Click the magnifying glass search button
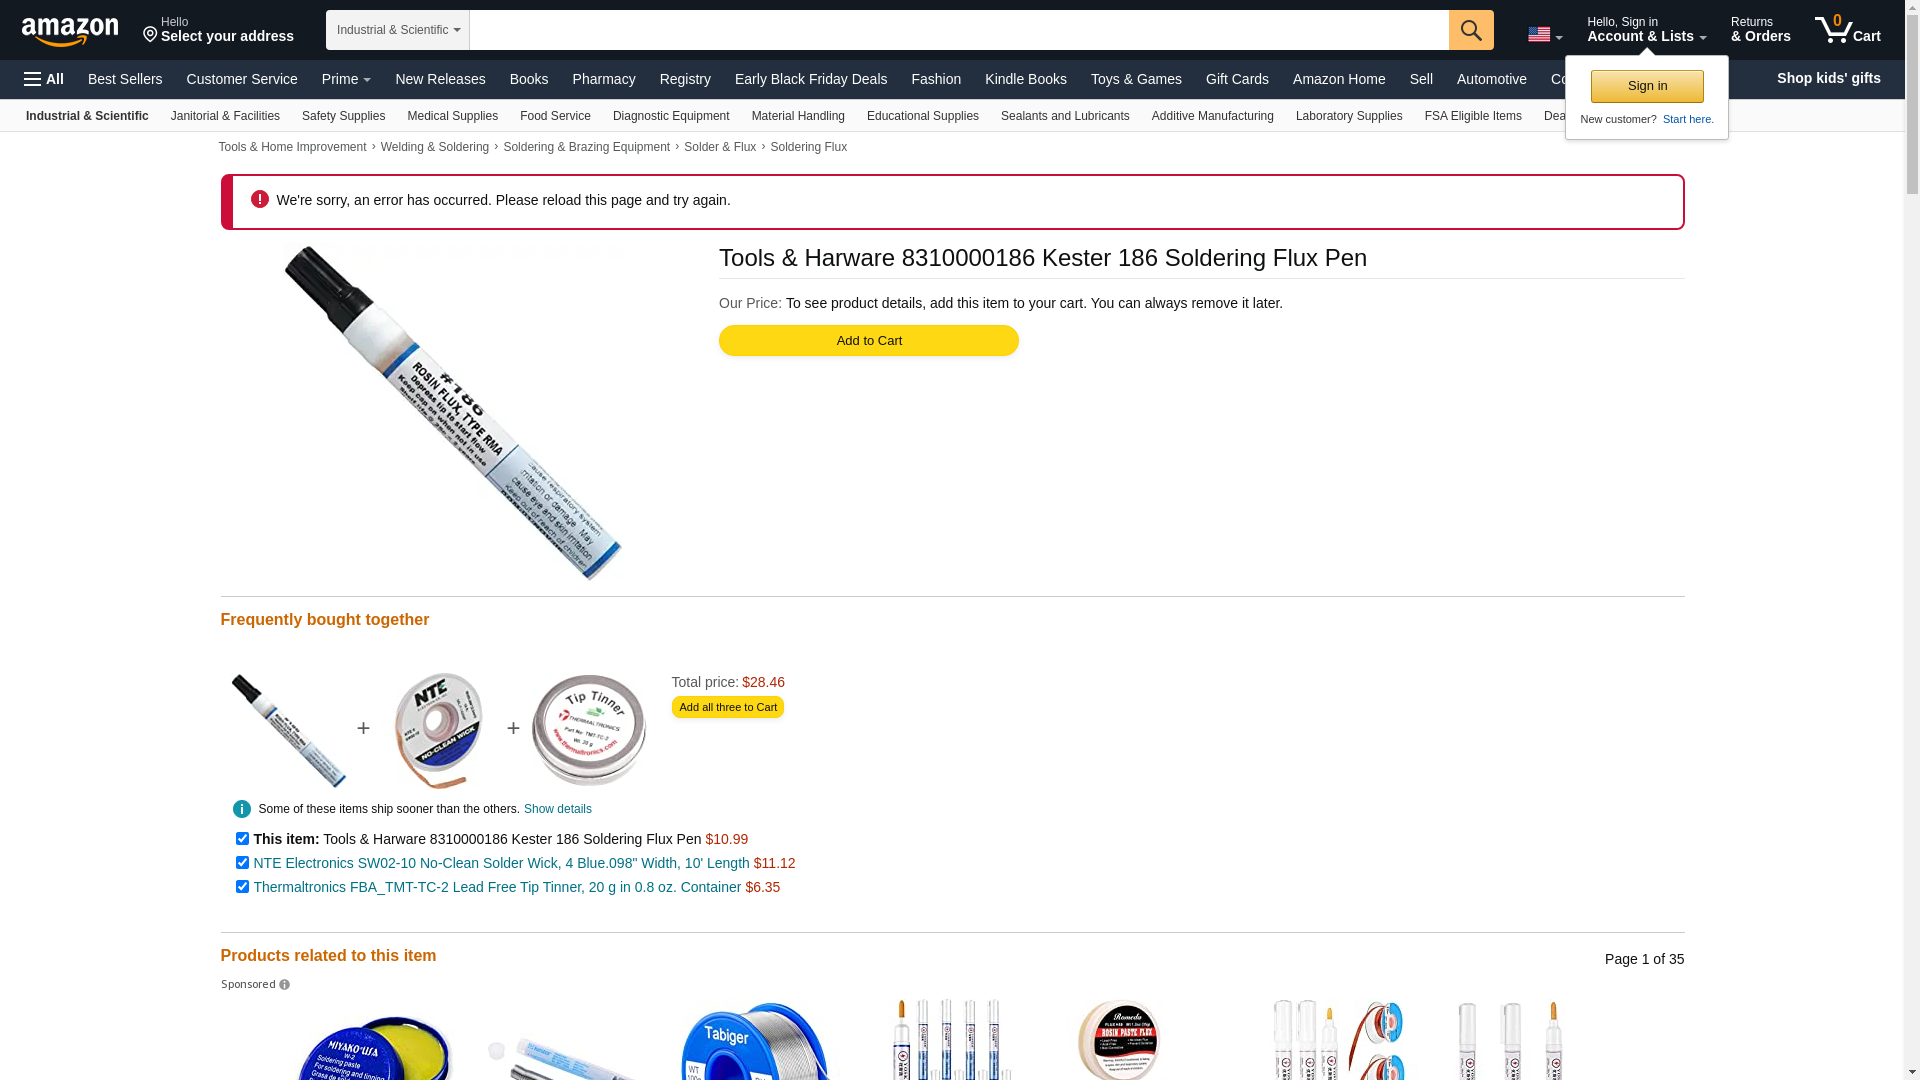 tap(1471, 30)
